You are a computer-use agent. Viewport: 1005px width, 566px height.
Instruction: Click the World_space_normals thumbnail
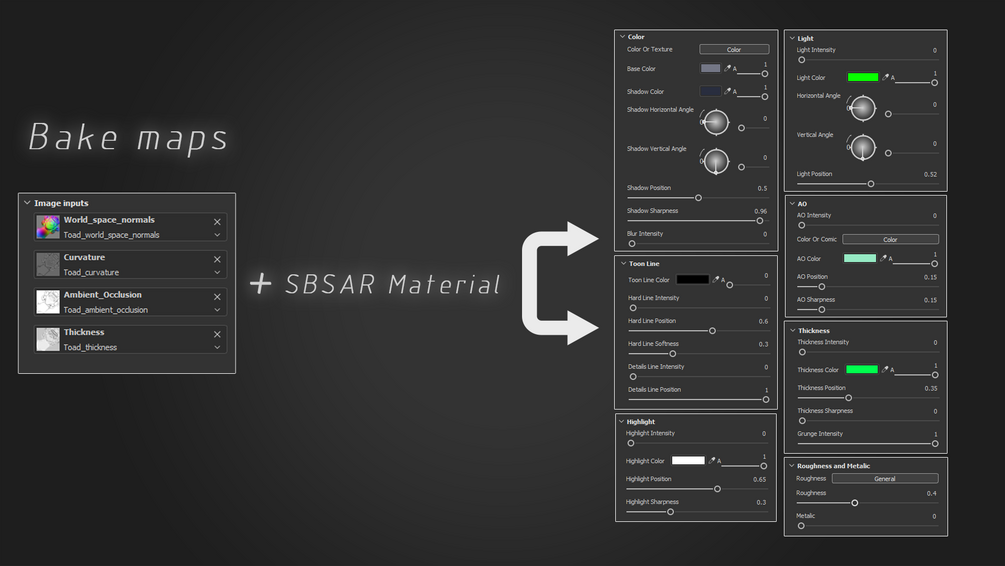click(48, 227)
